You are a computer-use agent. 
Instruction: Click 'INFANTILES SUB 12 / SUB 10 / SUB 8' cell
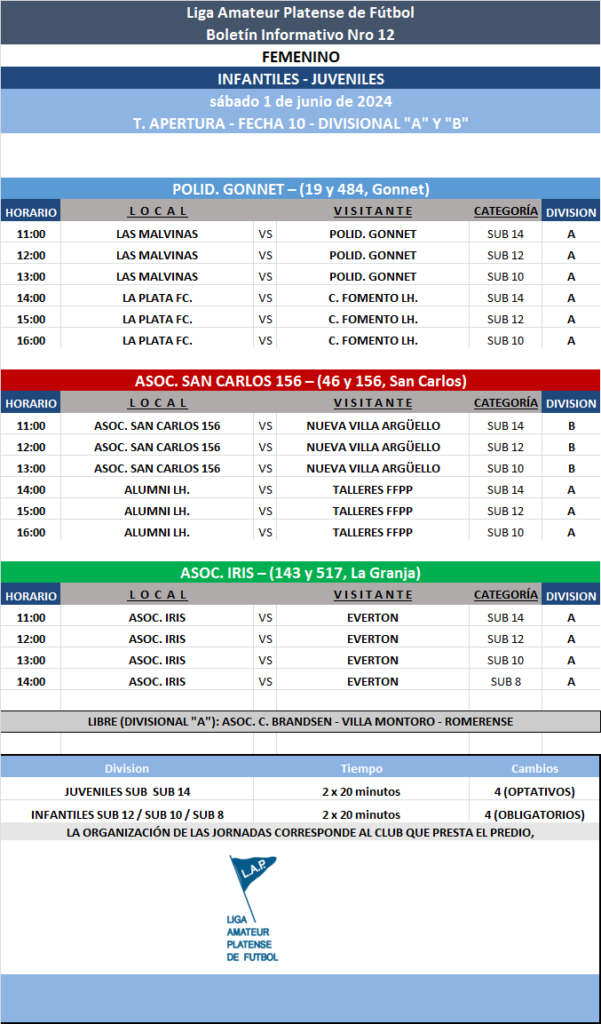127,813
